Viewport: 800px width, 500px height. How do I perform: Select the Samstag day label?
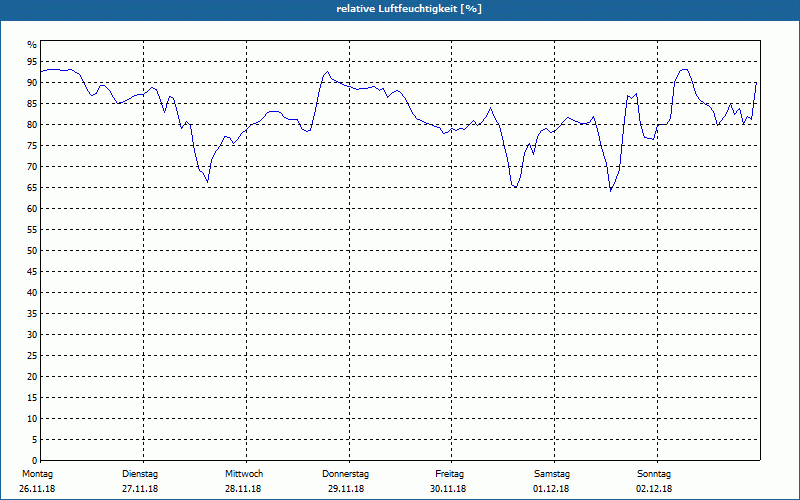(x=552, y=474)
